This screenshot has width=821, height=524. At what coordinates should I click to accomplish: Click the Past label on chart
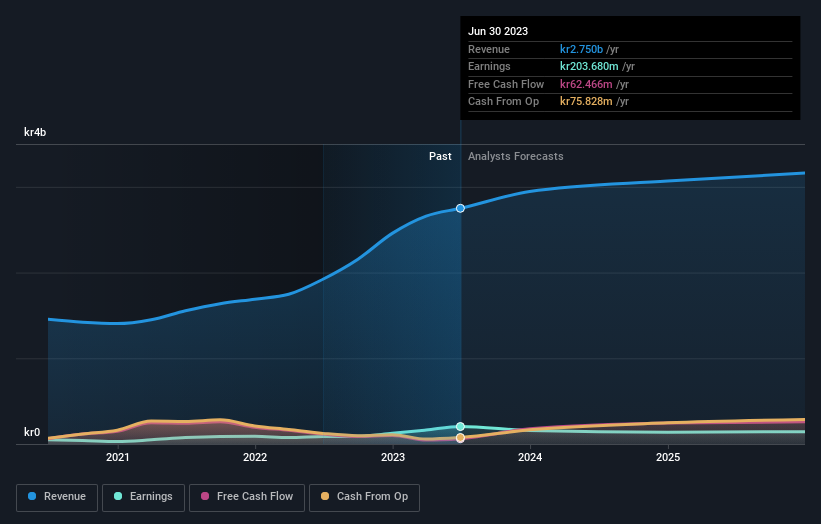pos(440,156)
